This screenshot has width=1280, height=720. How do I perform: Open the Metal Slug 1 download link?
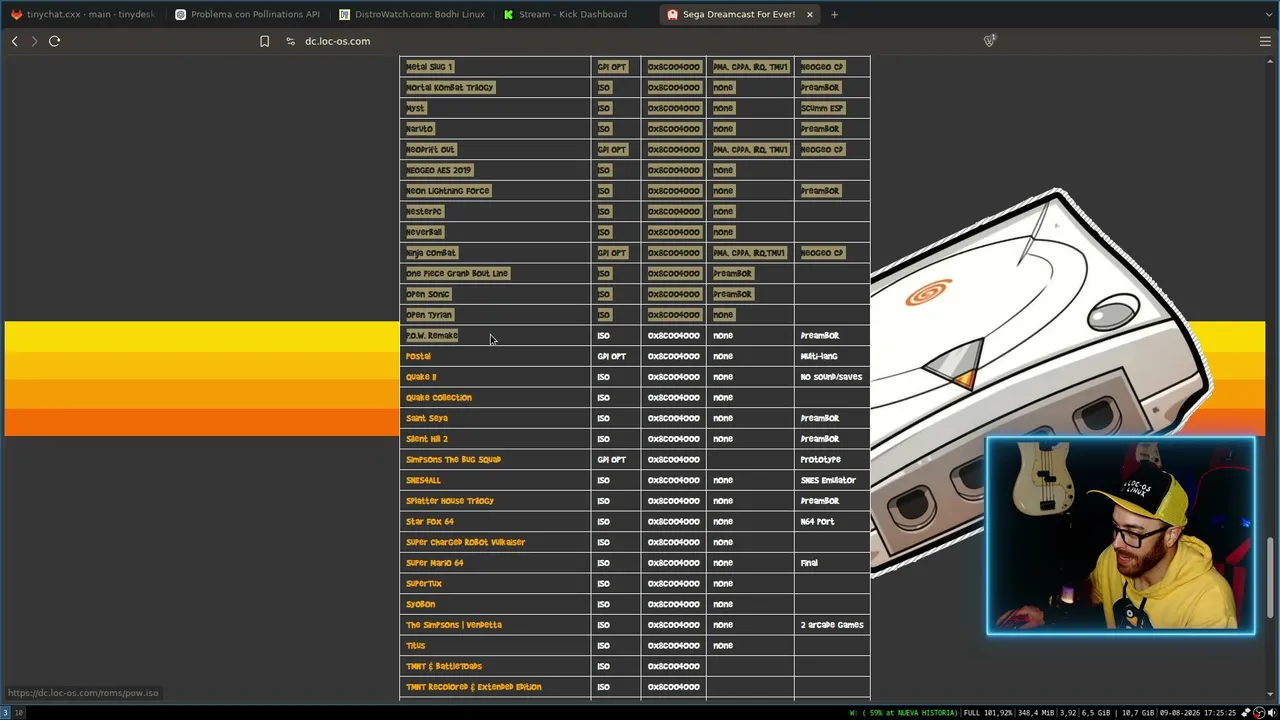429,67
